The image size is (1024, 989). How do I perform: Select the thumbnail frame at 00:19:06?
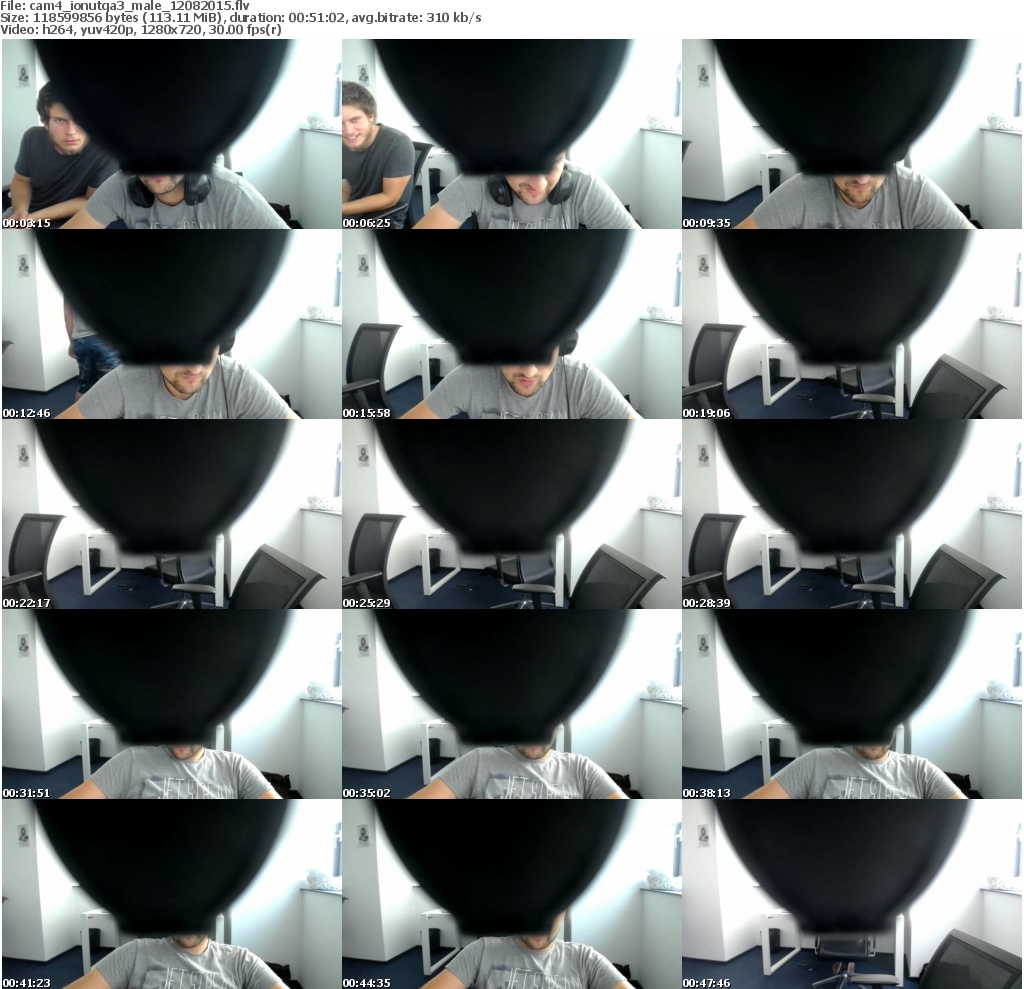point(852,324)
